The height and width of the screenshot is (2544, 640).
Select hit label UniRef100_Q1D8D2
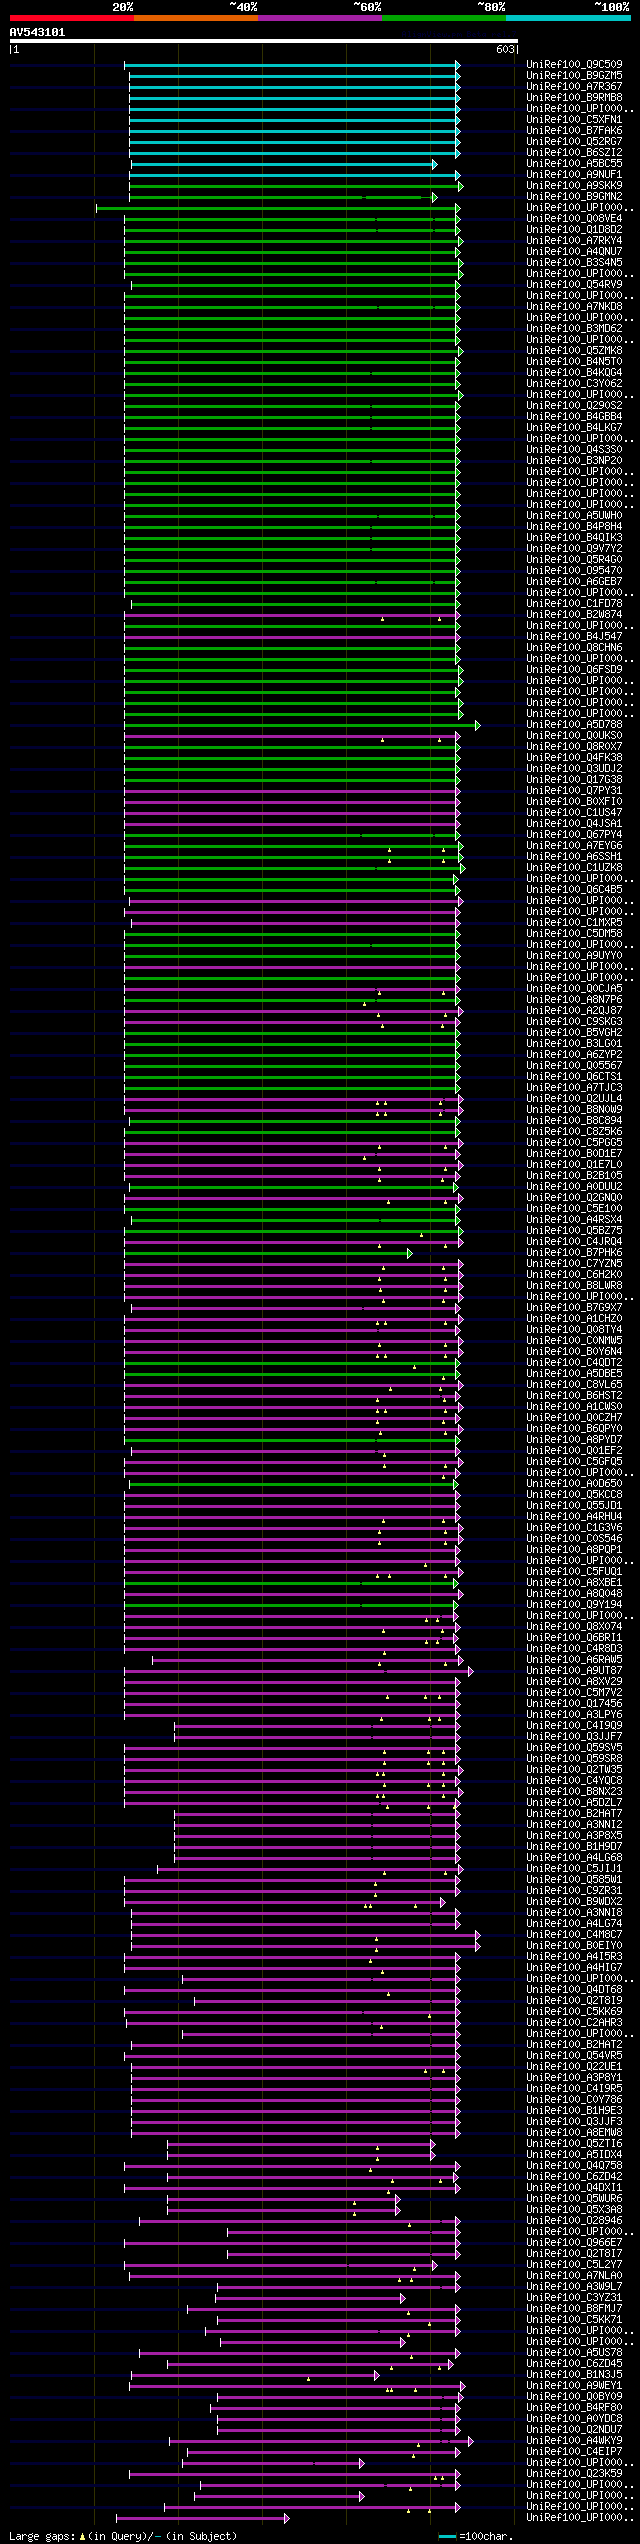[x=574, y=230]
